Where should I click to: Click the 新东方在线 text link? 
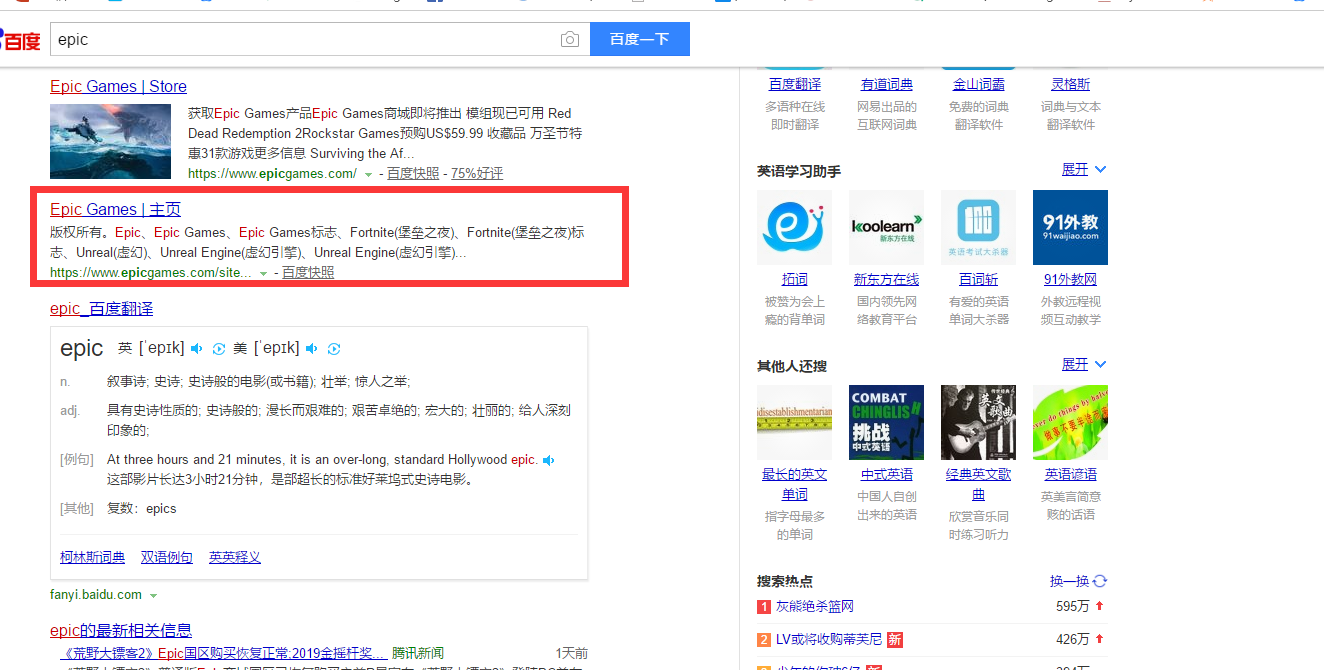tap(886, 280)
